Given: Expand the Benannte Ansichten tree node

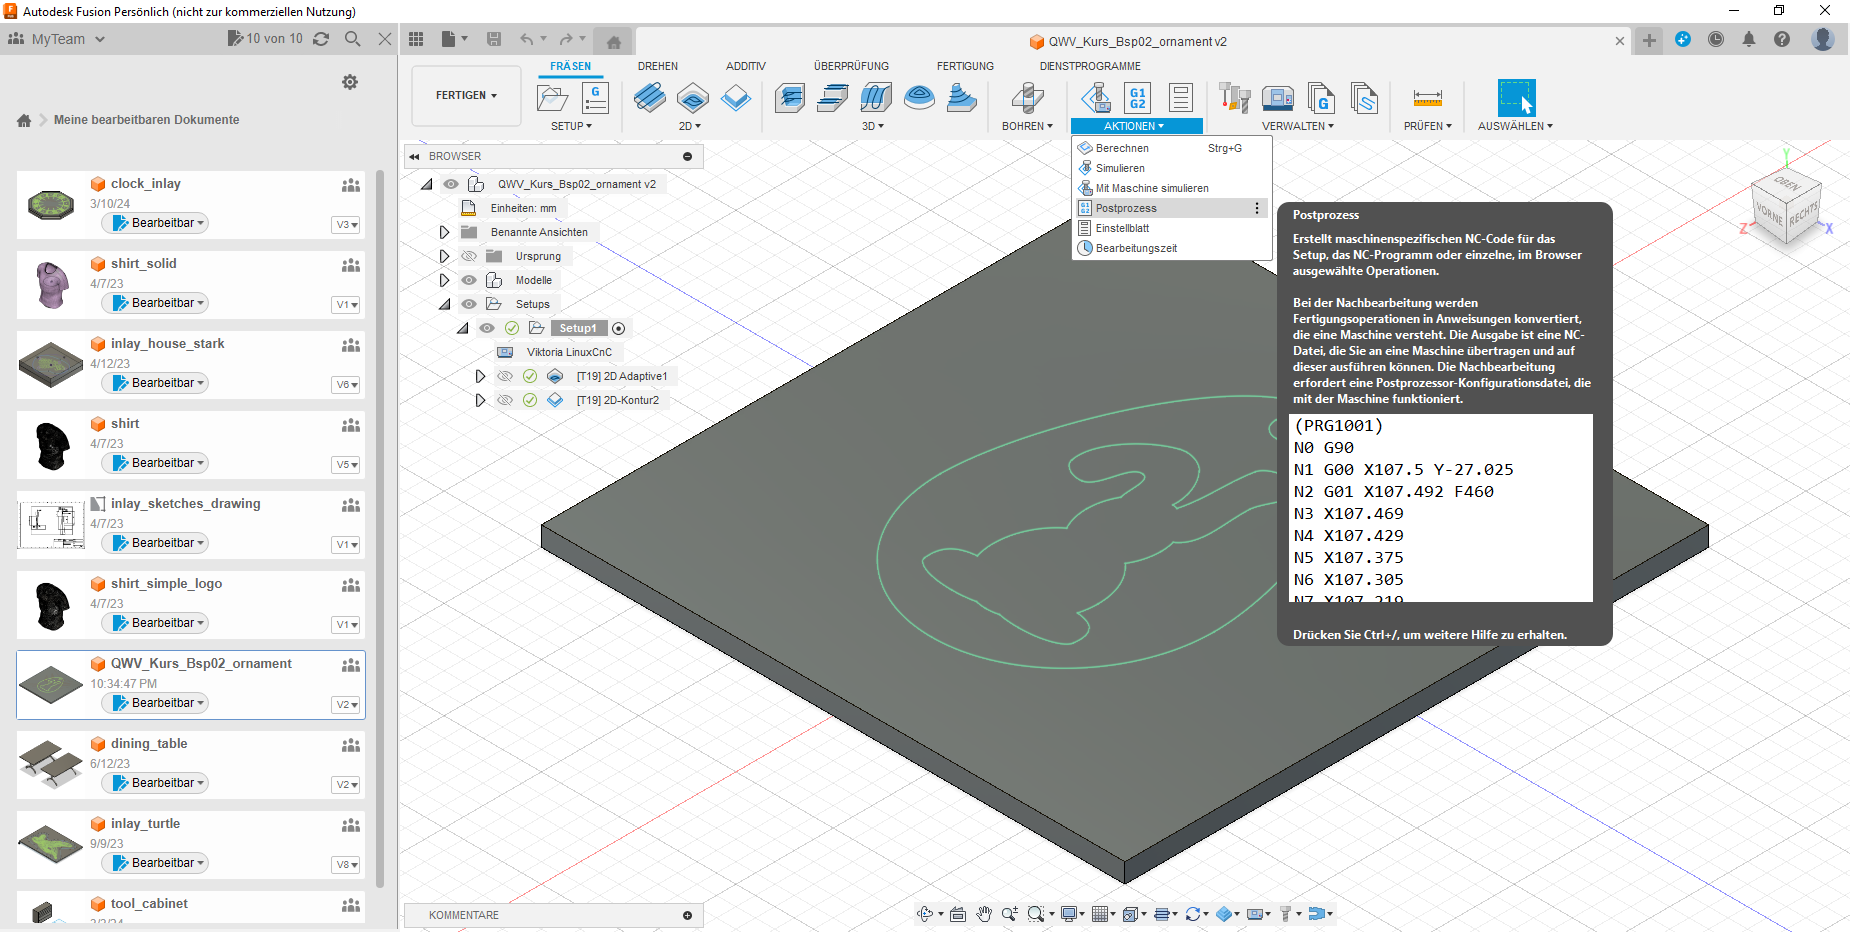Looking at the screenshot, I should point(445,232).
